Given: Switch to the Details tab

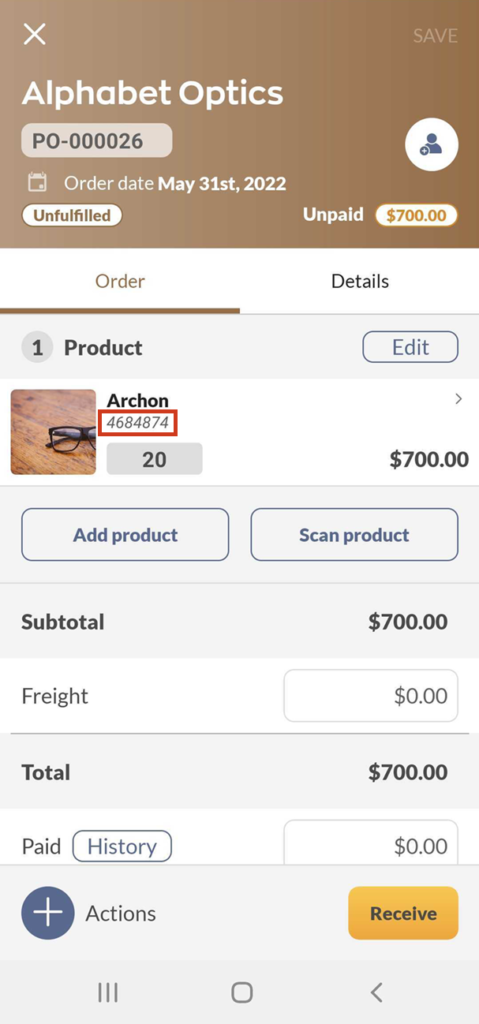Looking at the screenshot, I should click(x=360, y=281).
